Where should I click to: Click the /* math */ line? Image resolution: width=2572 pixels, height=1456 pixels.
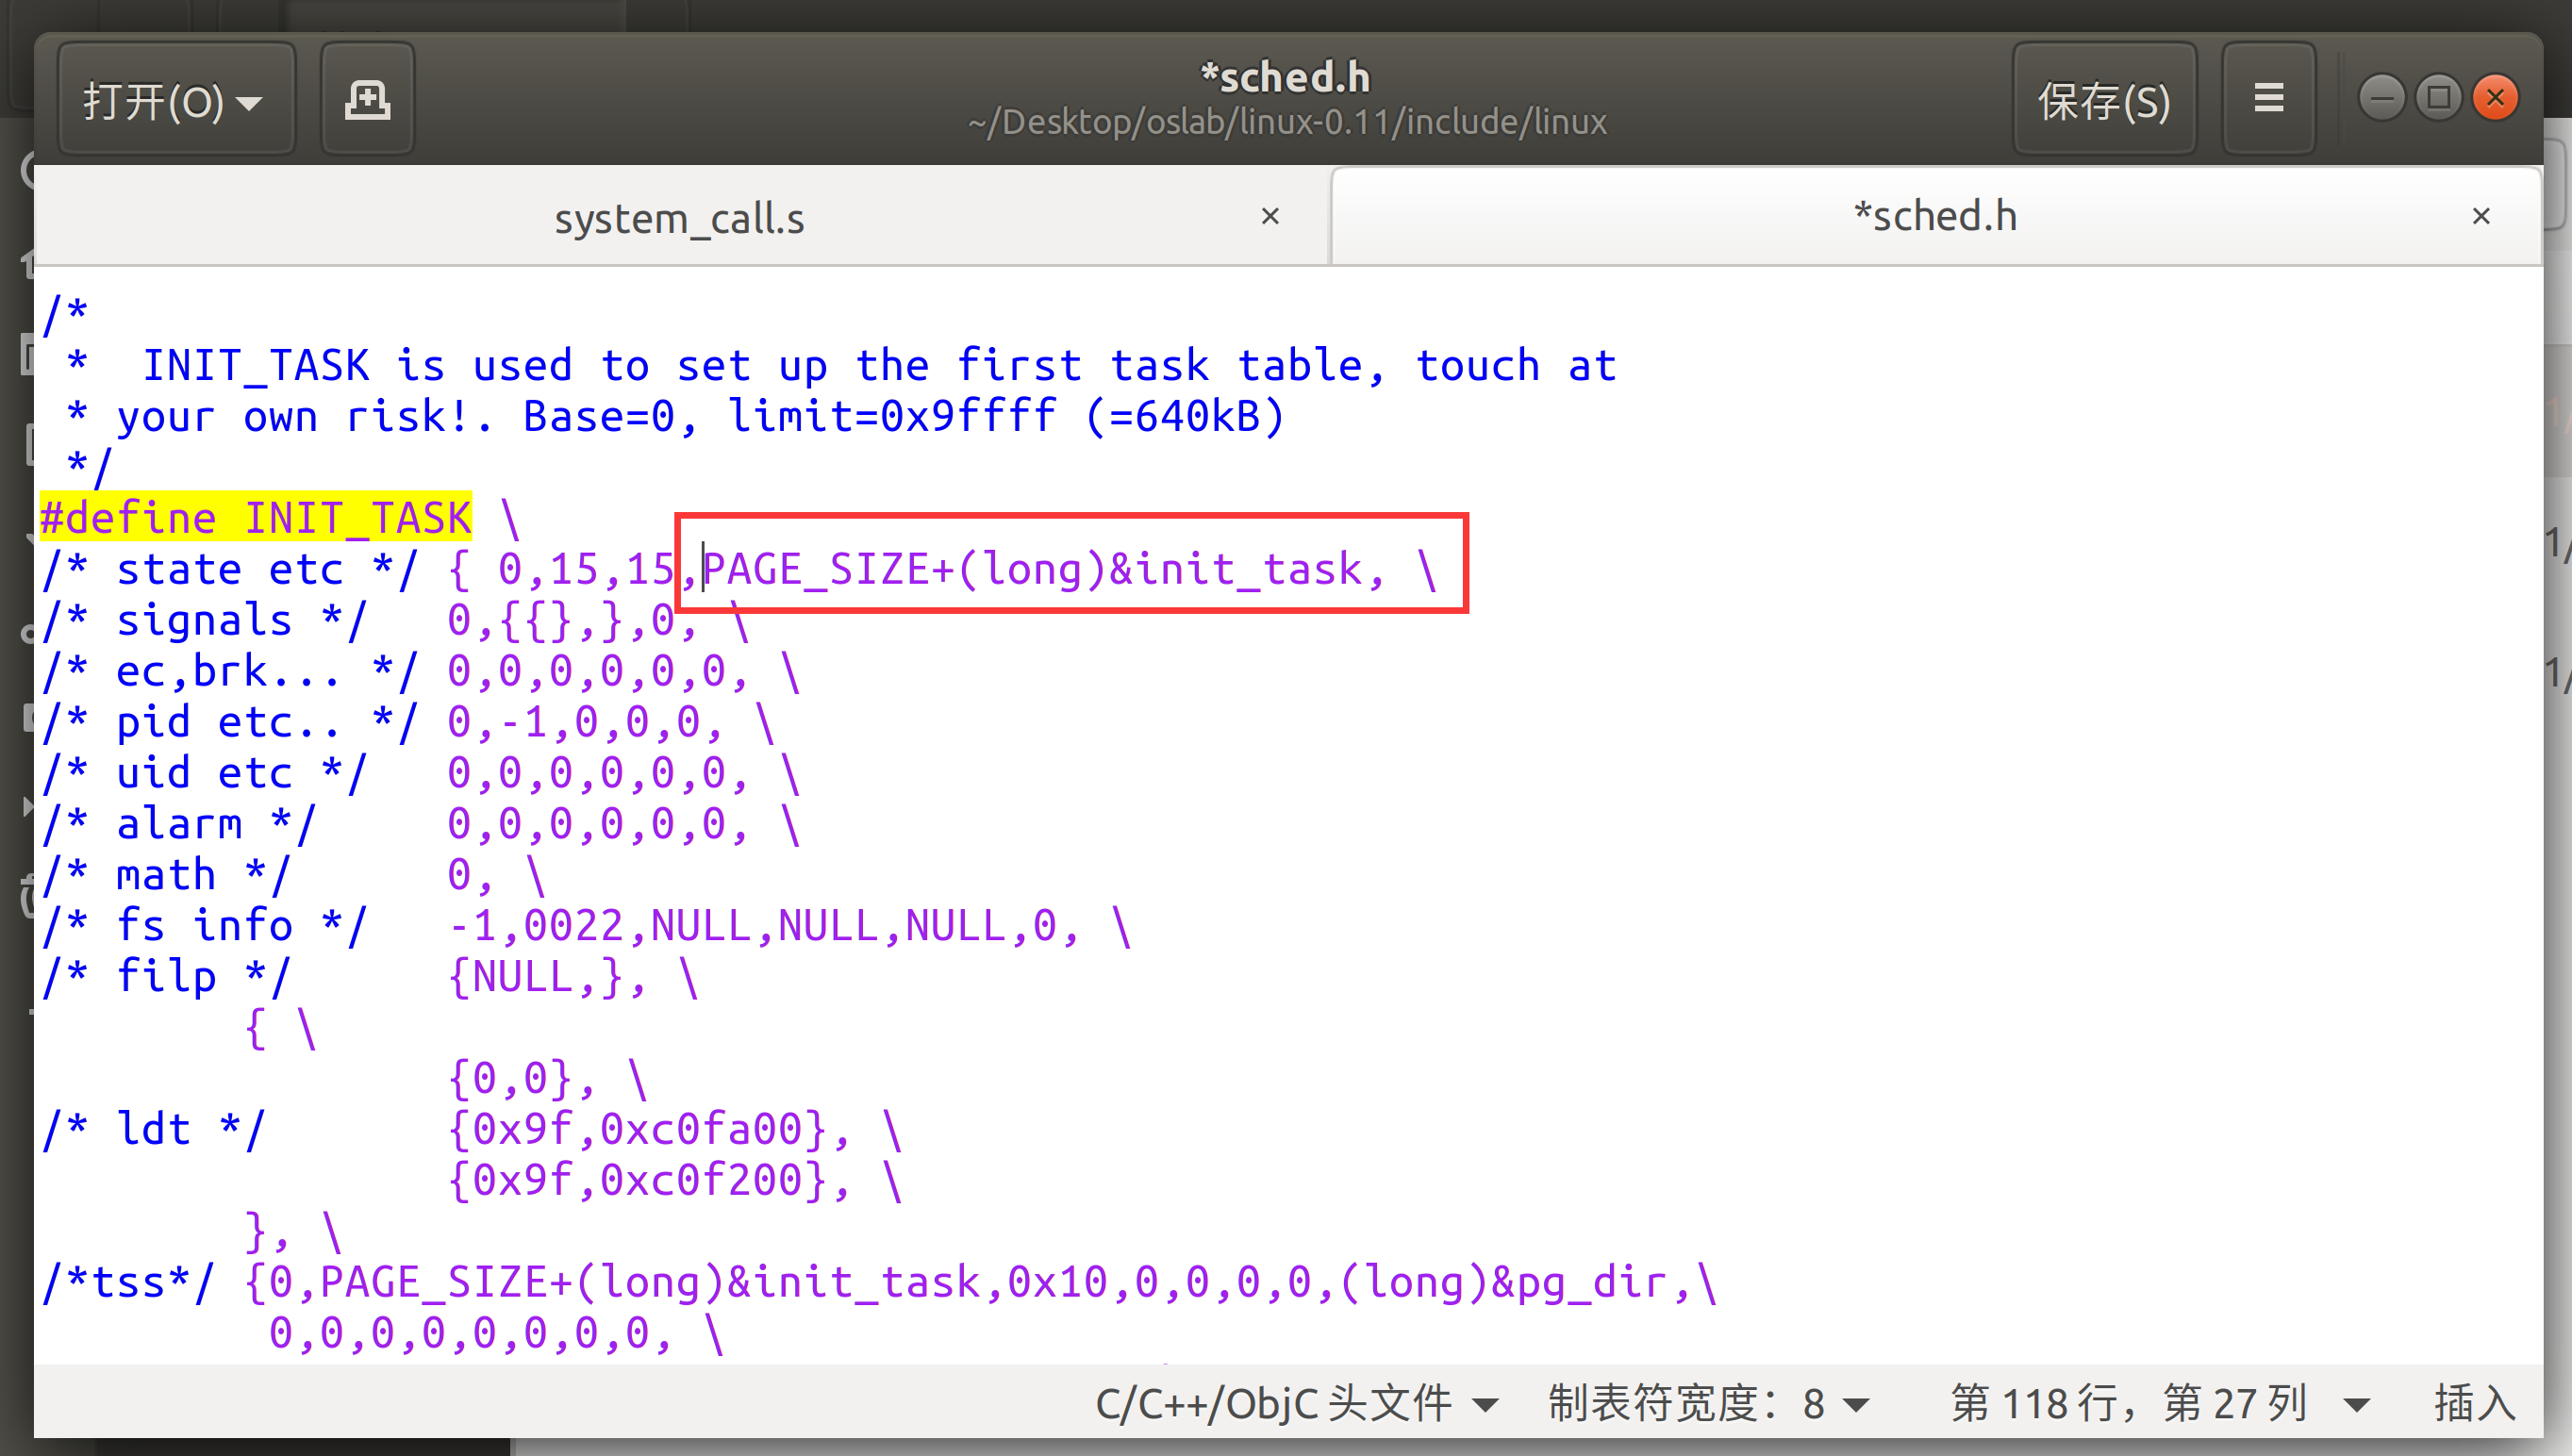point(294,876)
